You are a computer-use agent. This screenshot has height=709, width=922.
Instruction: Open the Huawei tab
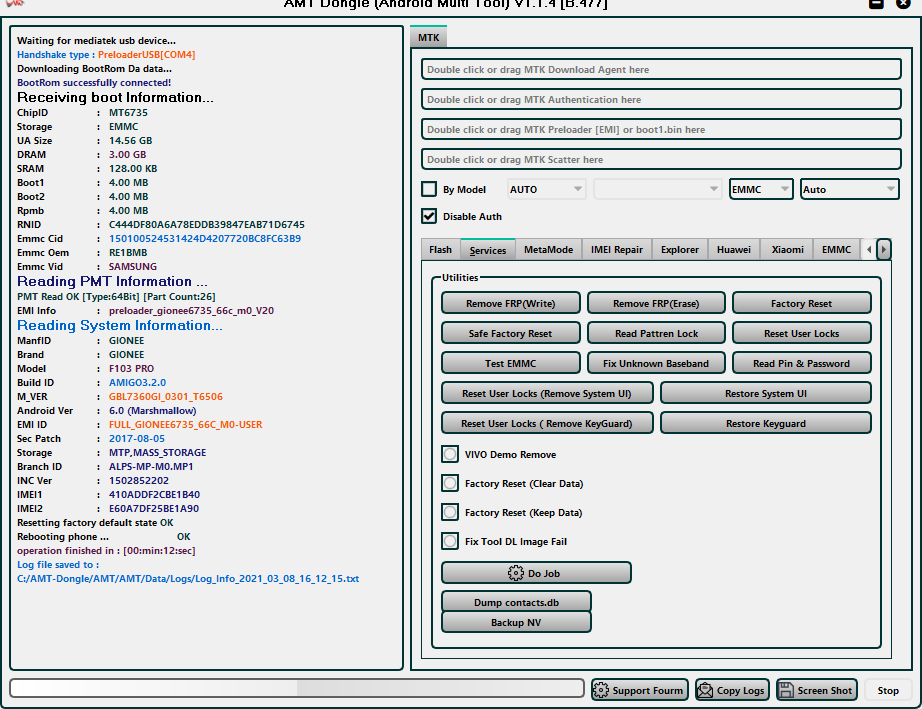(x=734, y=249)
